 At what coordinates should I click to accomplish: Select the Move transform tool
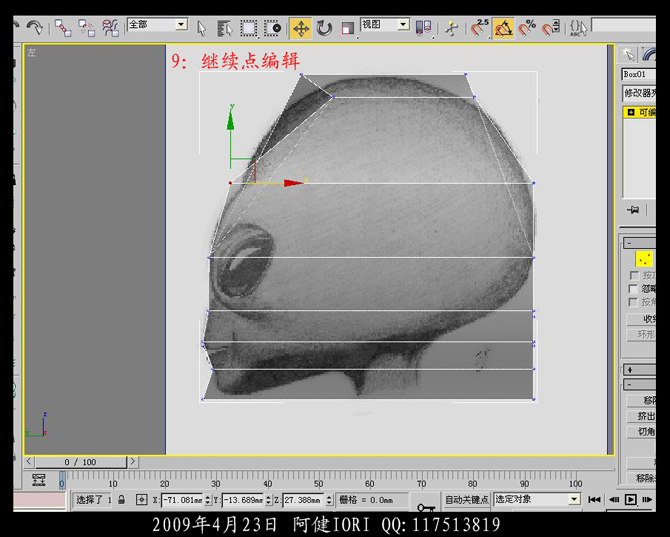click(300, 28)
